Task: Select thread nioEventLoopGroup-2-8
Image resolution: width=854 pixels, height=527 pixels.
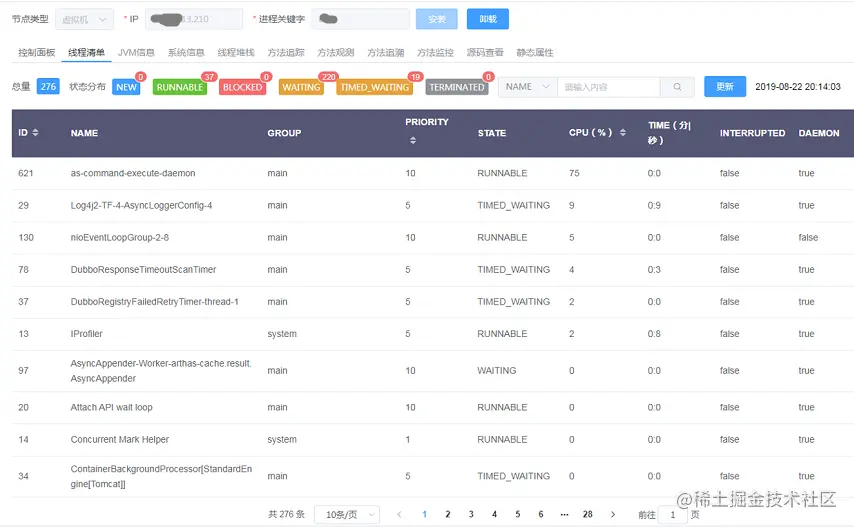Action: point(120,237)
